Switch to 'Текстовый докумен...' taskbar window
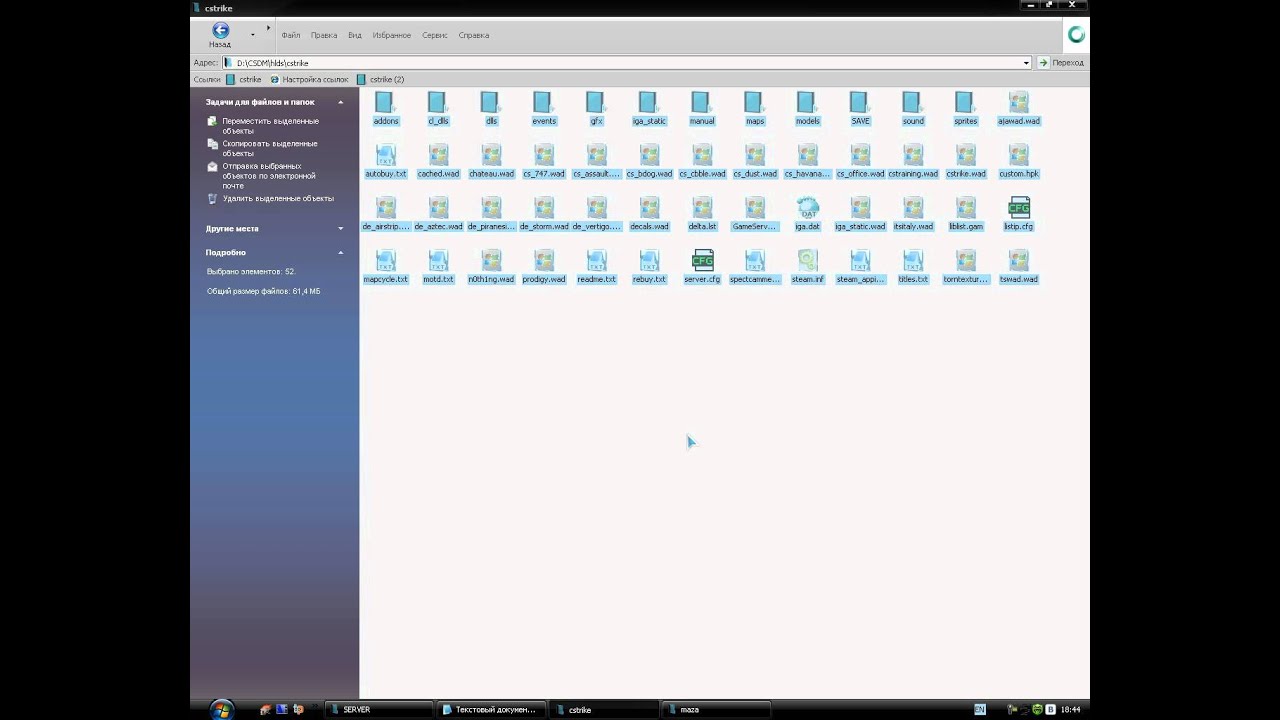Image resolution: width=1280 pixels, height=720 pixels. click(492, 709)
